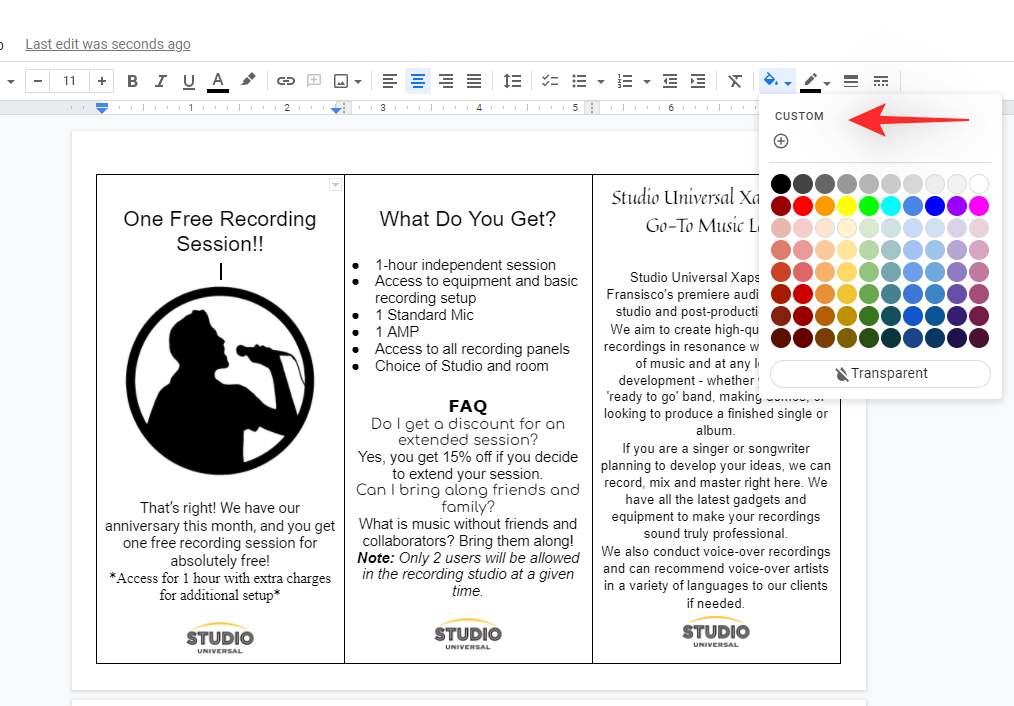This screenshot has width=1014, height=706.
Task: Click the checklist icon
Action: pos(550,81)
